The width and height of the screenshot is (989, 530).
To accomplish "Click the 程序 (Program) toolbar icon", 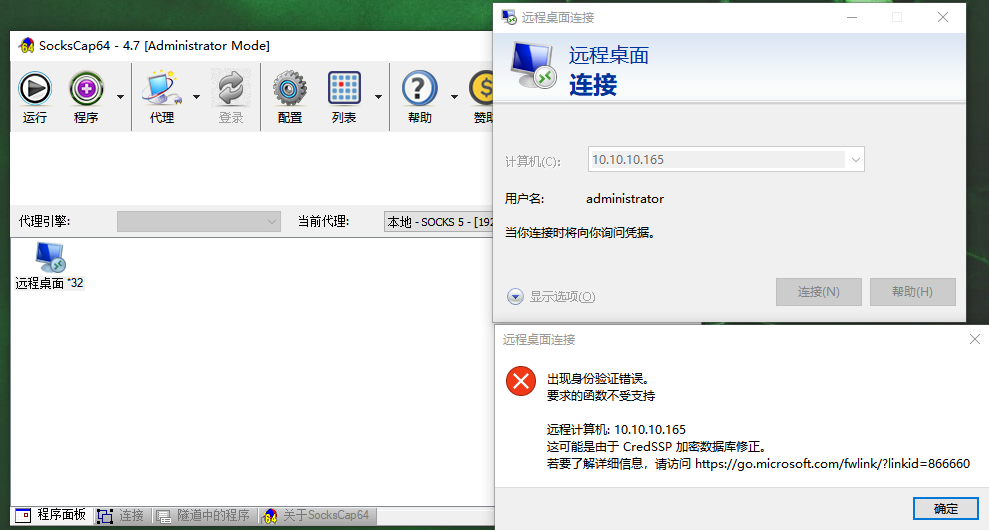I will (x=86, y=89).
